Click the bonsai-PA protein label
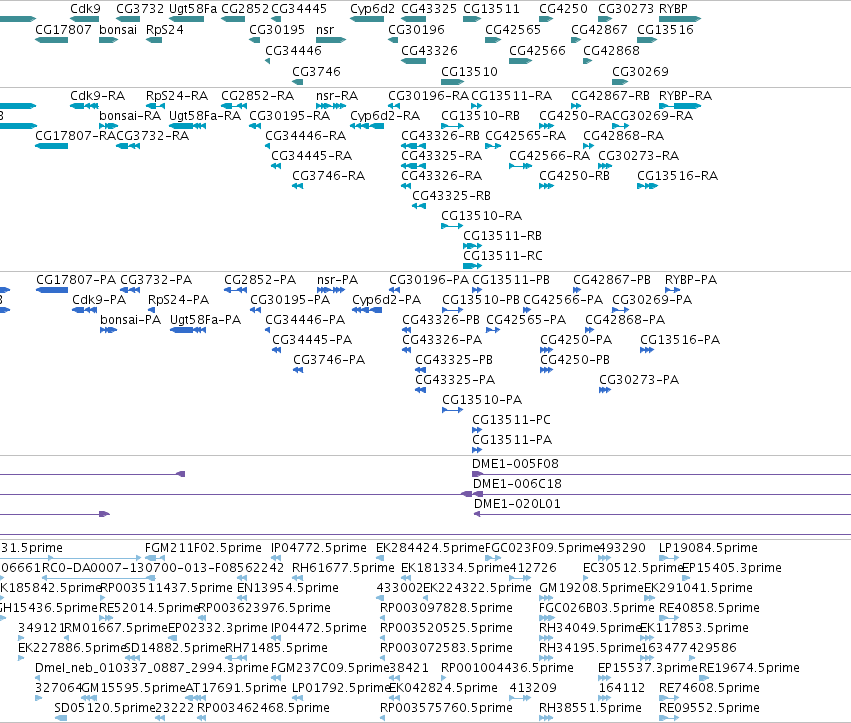 (x=131, y=320)
